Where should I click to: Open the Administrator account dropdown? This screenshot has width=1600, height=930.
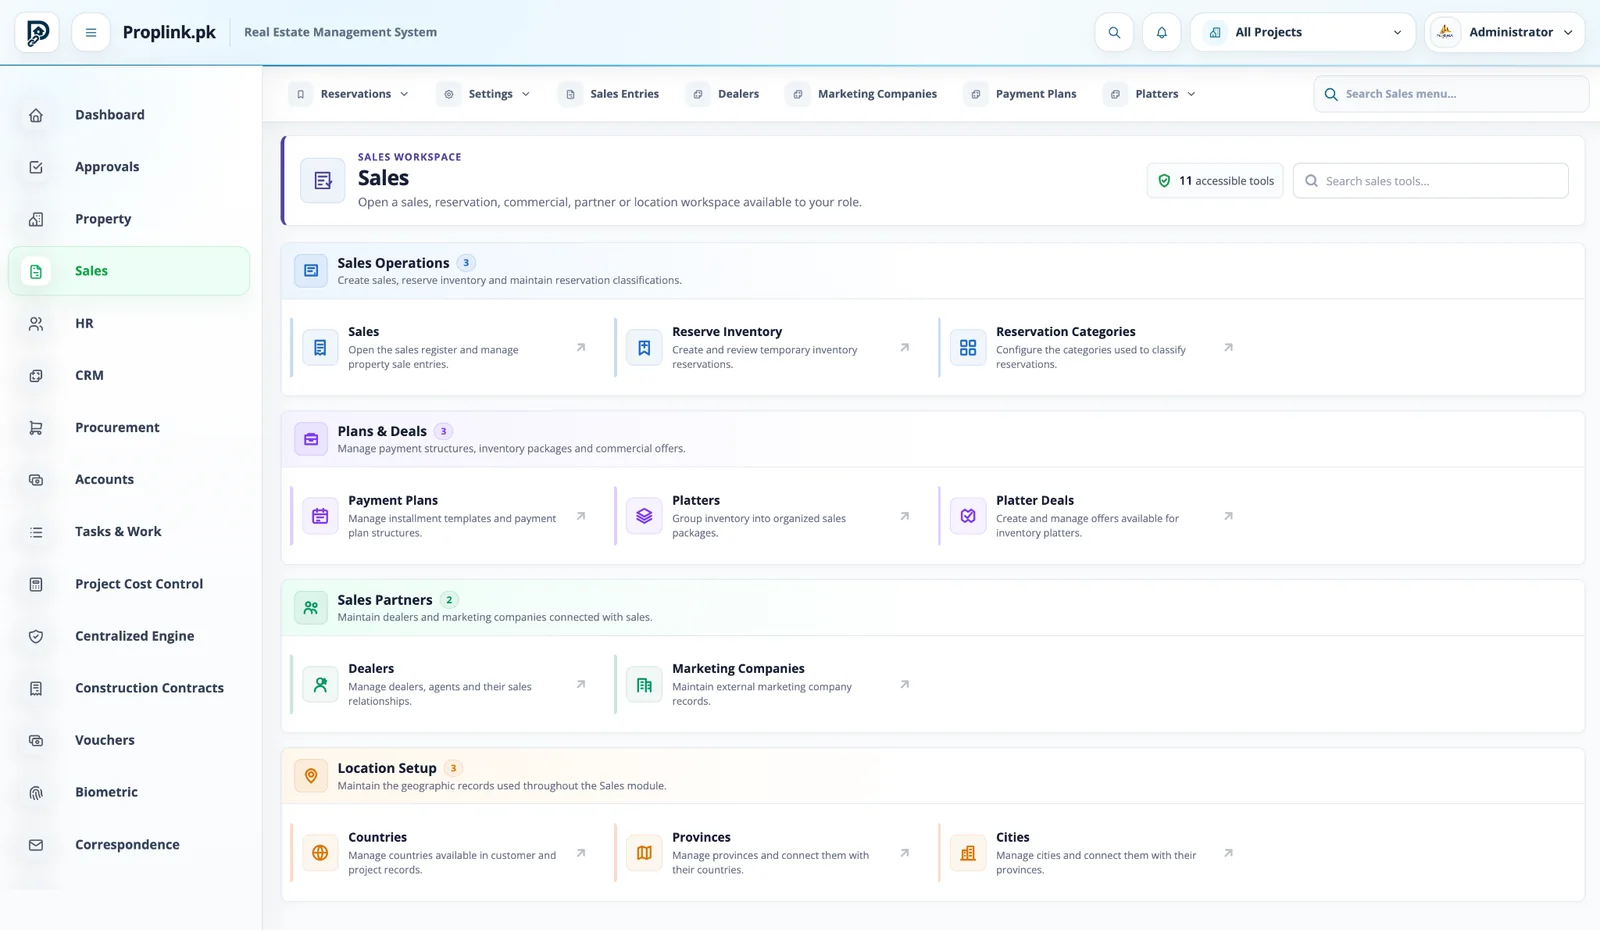(1505, 32)
